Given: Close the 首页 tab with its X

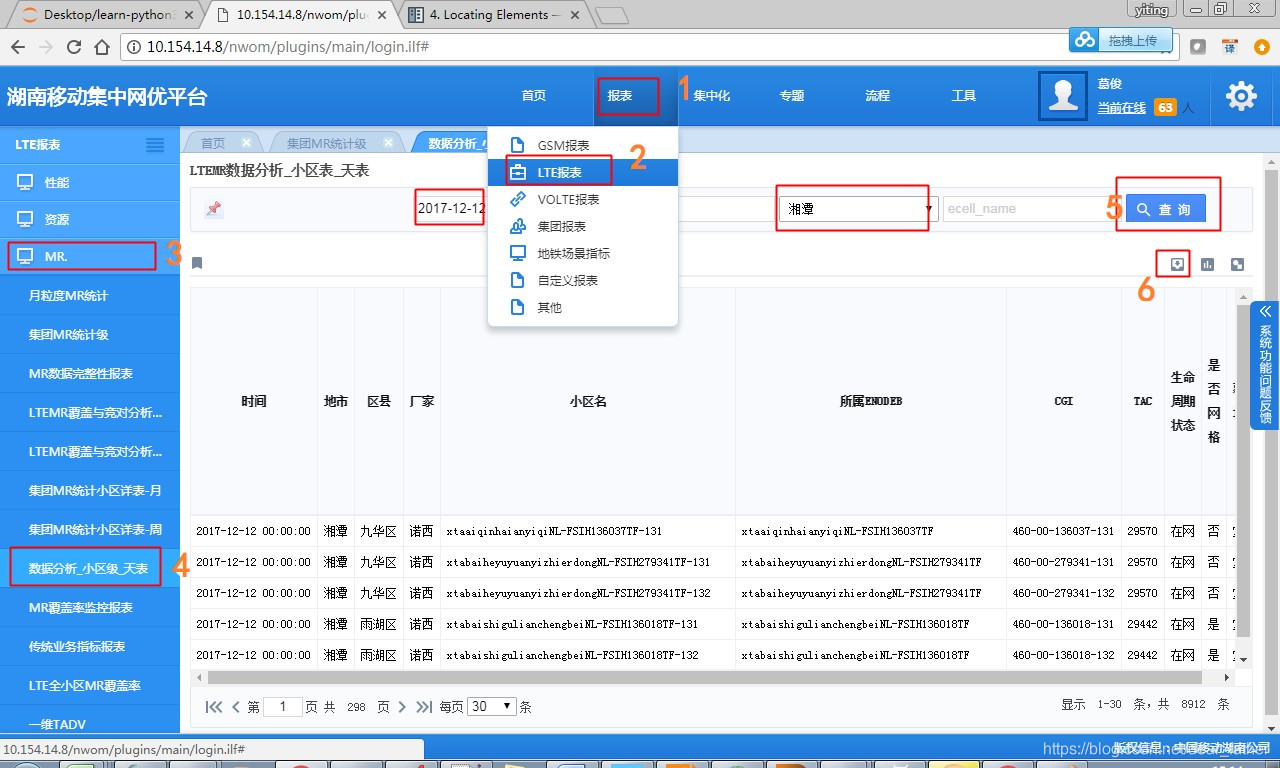Looking at the screenshot, I should click(x=246, y=143).
